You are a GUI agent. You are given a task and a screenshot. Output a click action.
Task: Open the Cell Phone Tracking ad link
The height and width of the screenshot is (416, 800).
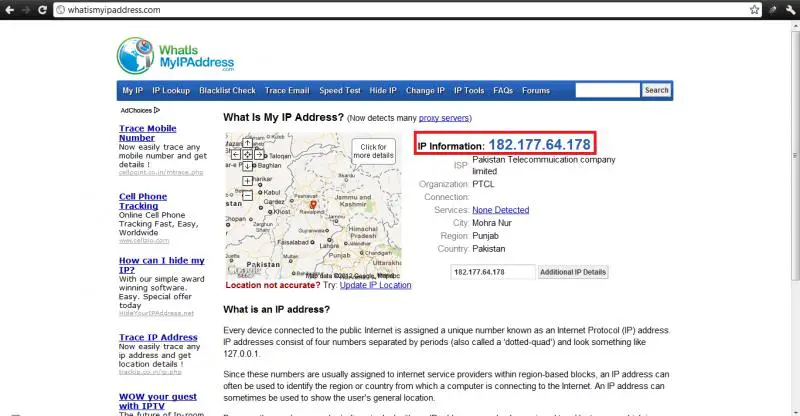pos(143,201)
